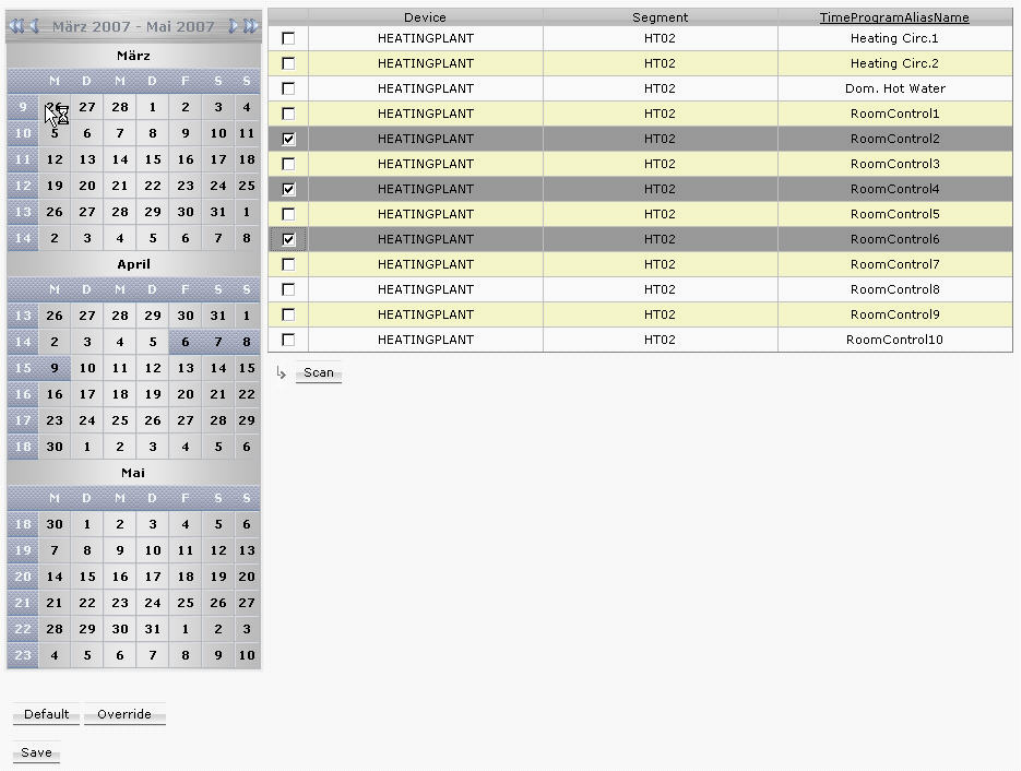The width and height of the screenshot is (1021, 771).
Task: Advance one month with single right arrow
Action: [x=233, y=26]
